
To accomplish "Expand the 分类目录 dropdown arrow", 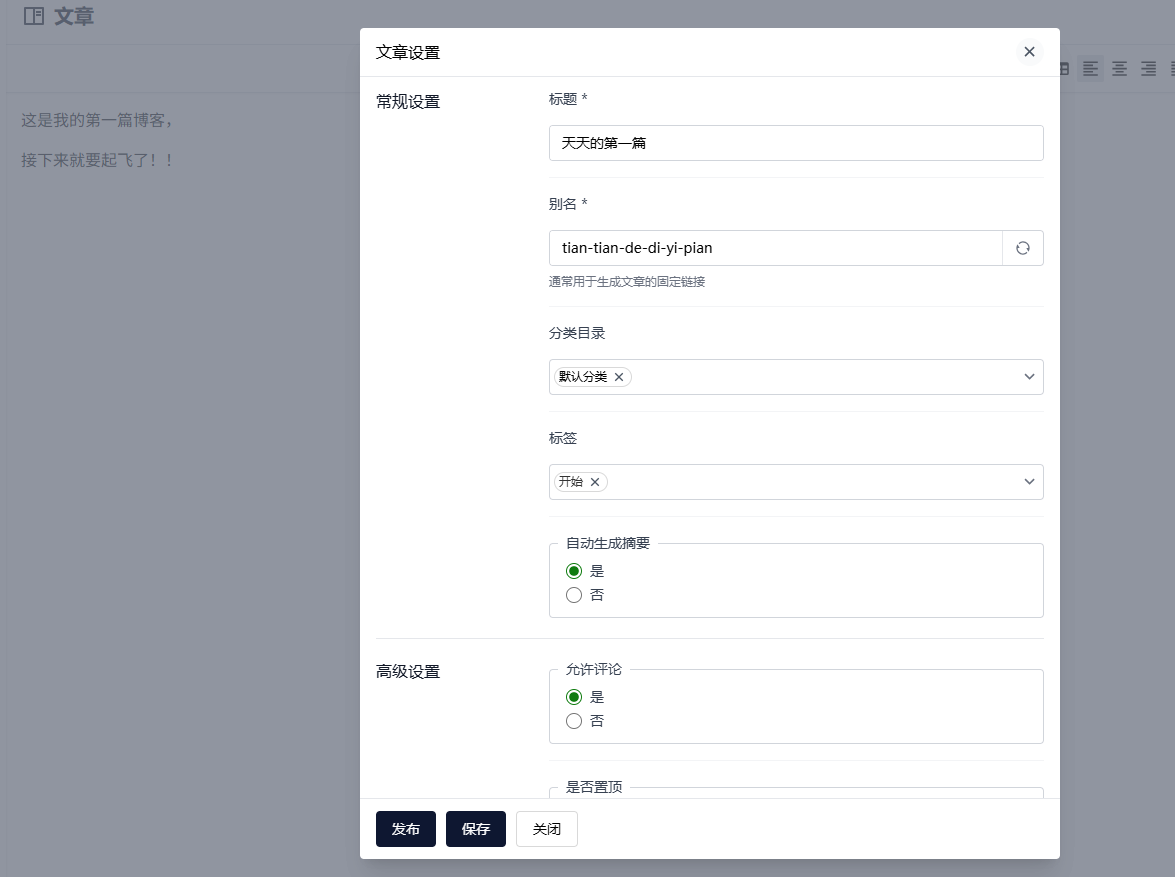I will coord(1029,377).
